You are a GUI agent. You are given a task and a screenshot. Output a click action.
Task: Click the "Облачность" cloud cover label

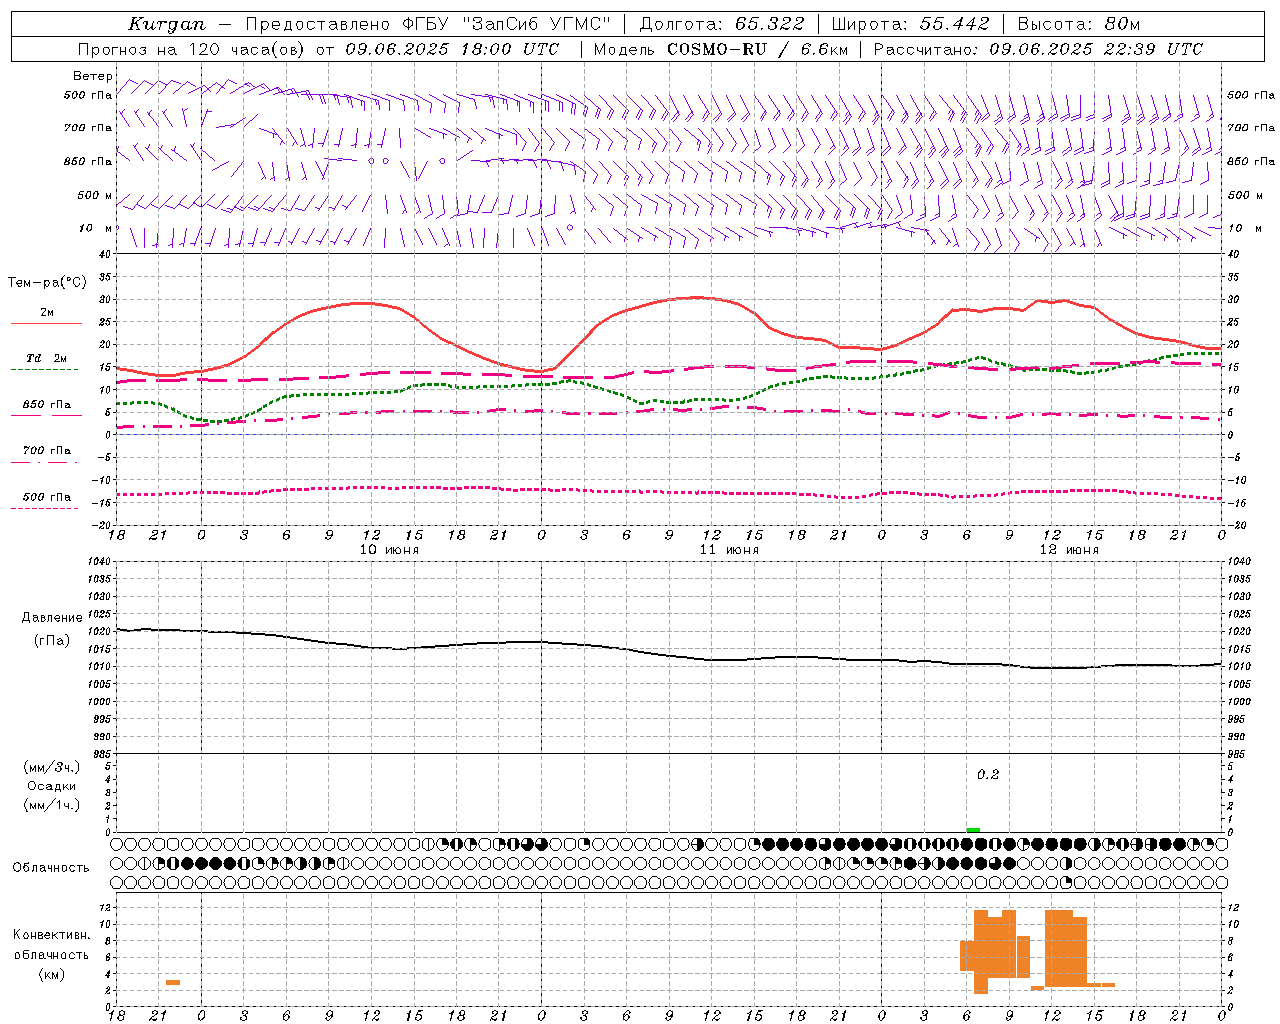(x=51, y=868)
